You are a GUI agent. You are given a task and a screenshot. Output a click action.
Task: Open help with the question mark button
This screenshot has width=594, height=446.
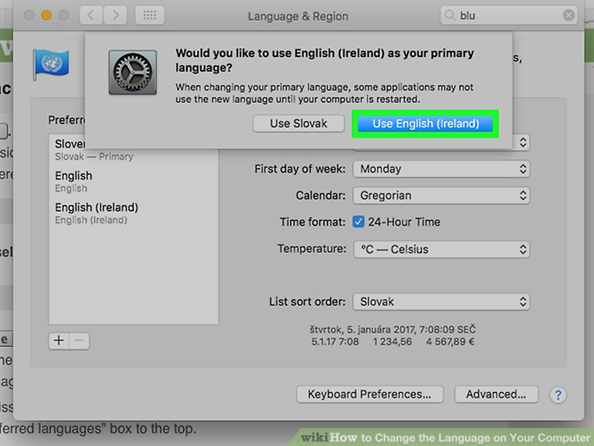coord(558,395)
